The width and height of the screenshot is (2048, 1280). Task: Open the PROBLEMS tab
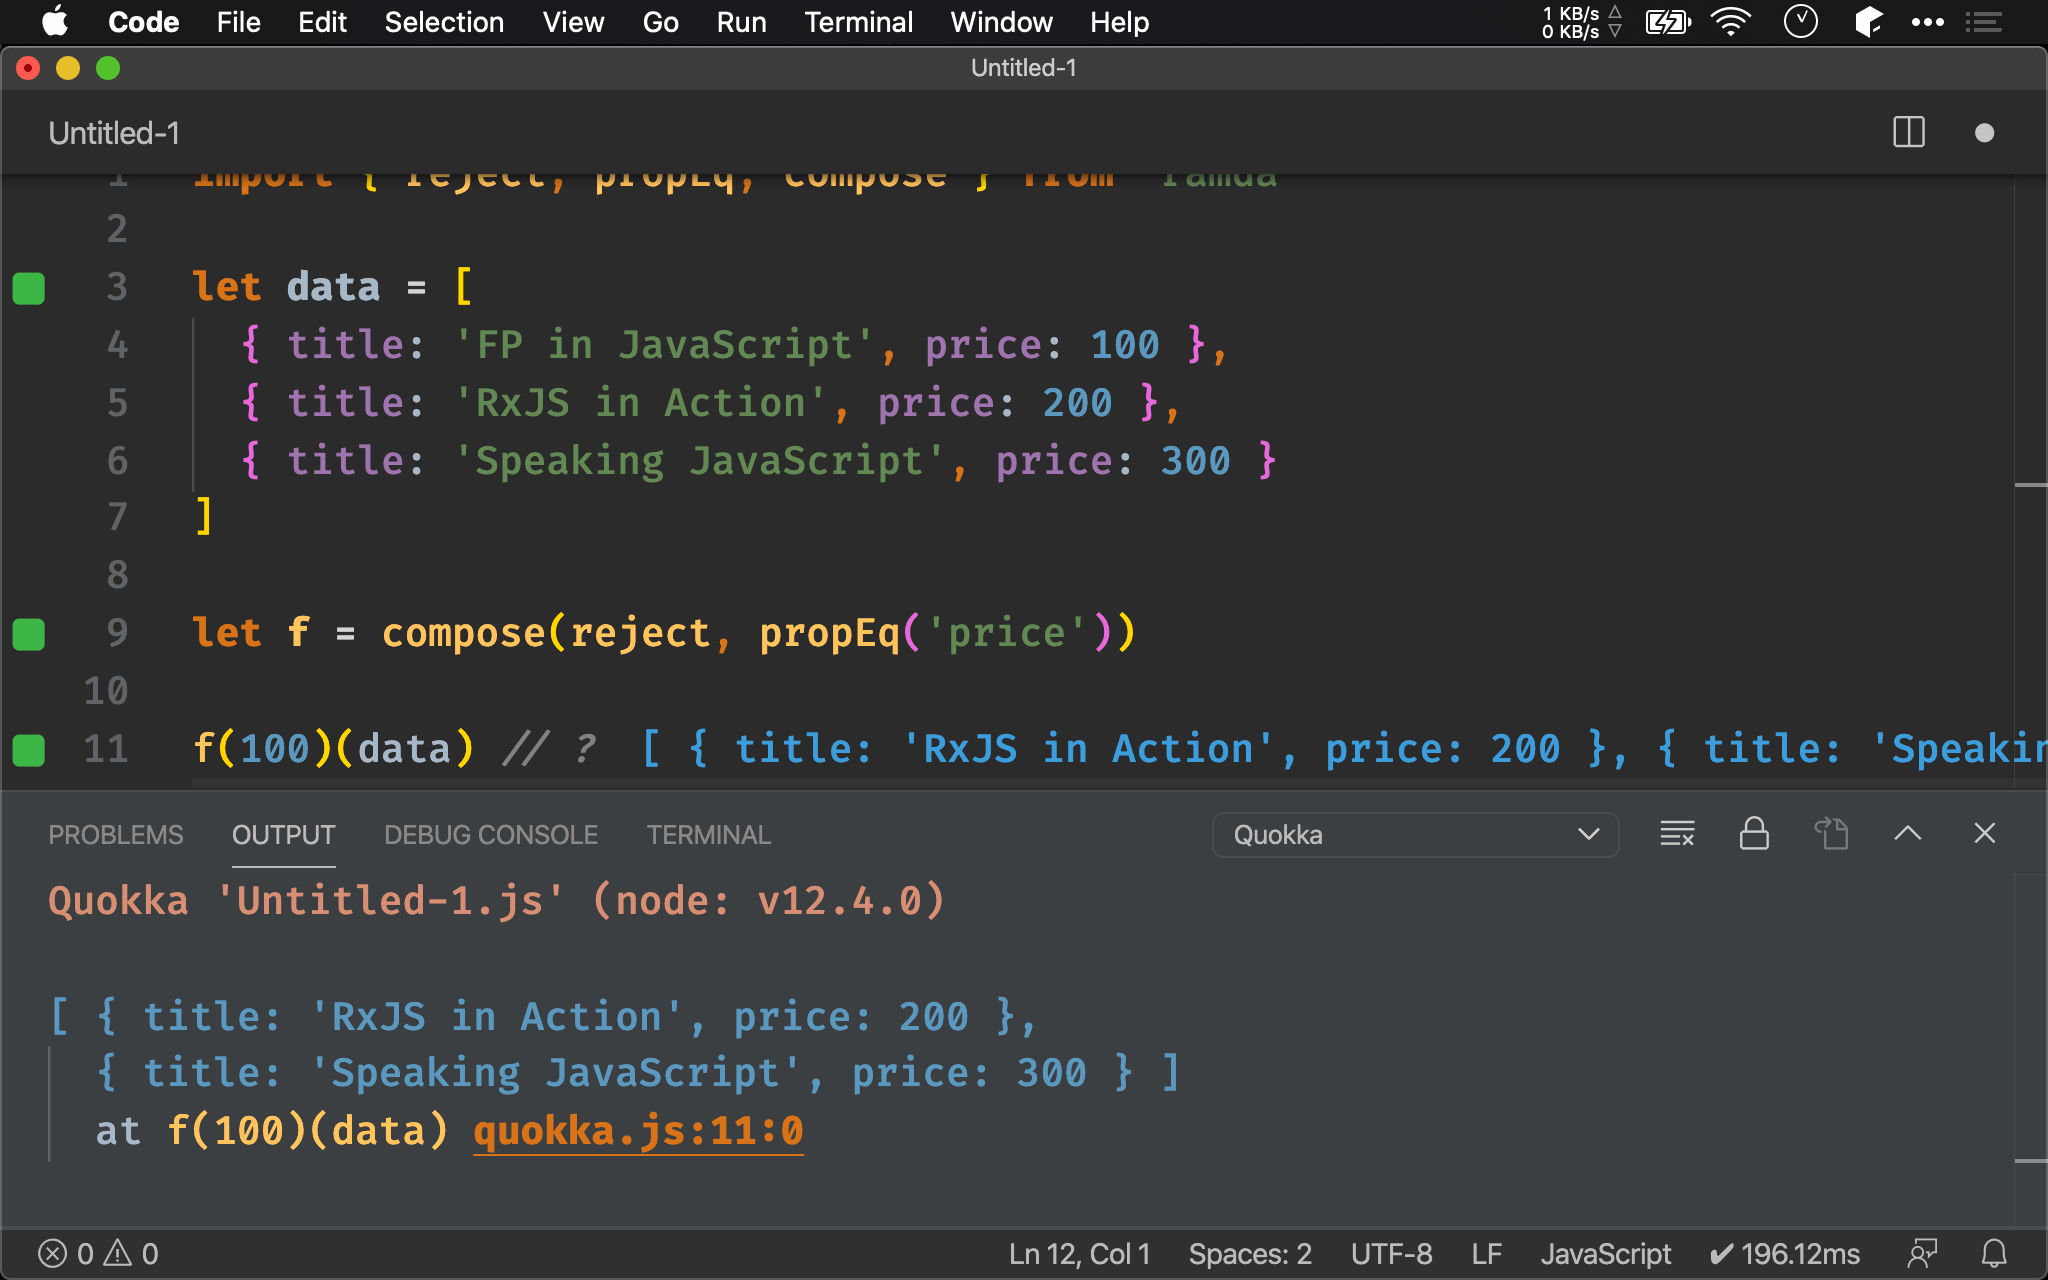(x=115, y=835)
